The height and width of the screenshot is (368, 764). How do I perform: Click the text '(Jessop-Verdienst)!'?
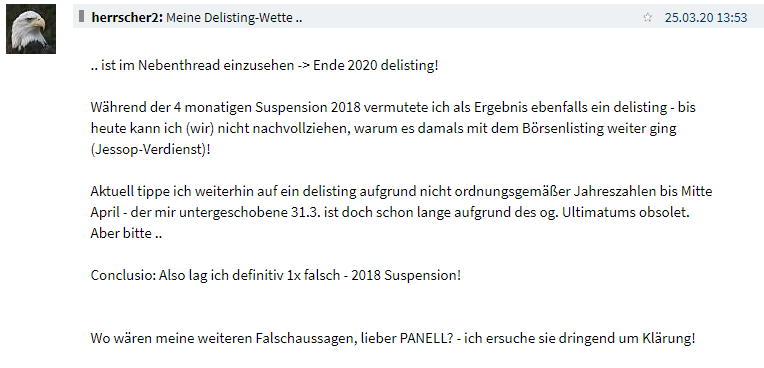(151, 150)
